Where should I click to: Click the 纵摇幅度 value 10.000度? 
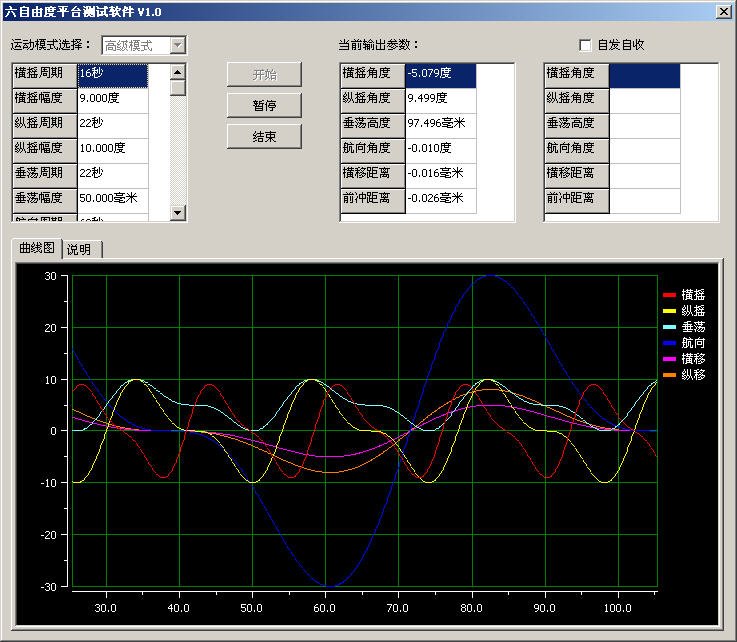tap(112, 148)
